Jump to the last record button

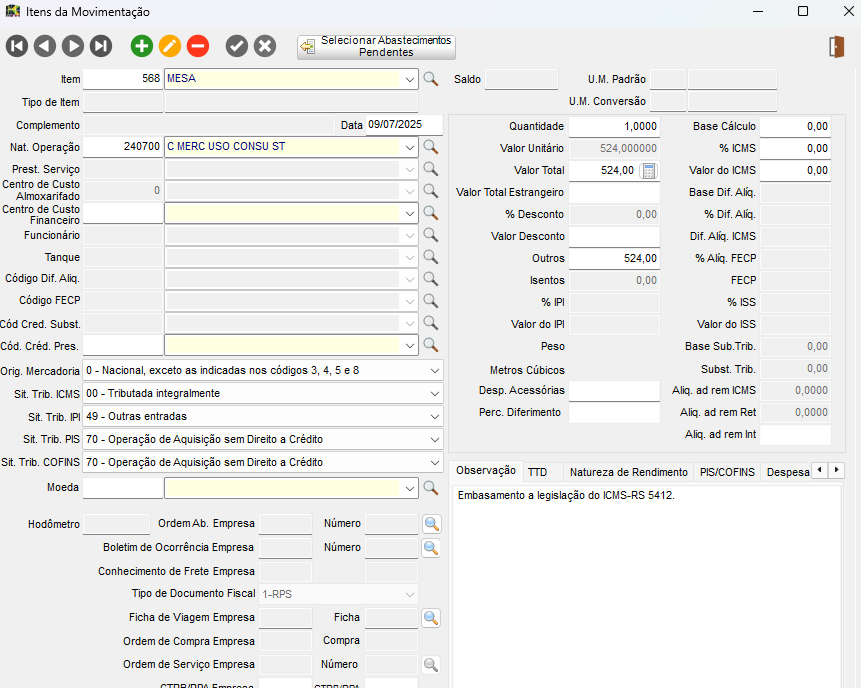pyautogui.click(x=101, y=45)
